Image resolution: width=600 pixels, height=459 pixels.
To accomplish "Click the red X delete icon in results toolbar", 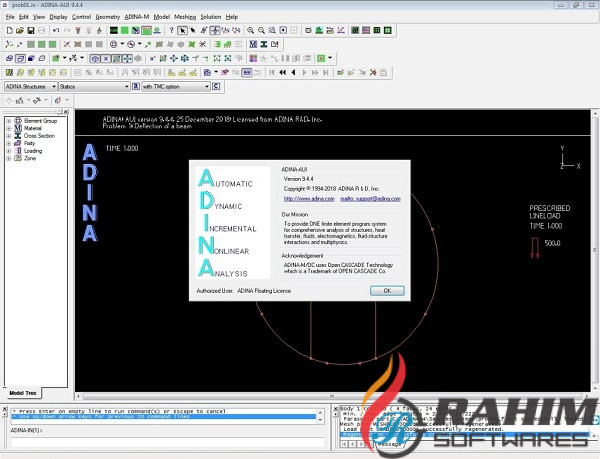I will [x=373, y=72].
